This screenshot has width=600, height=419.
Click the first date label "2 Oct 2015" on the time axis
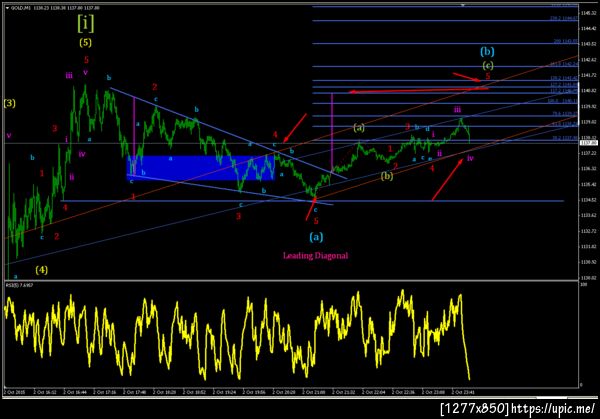[x=13, y=392]
